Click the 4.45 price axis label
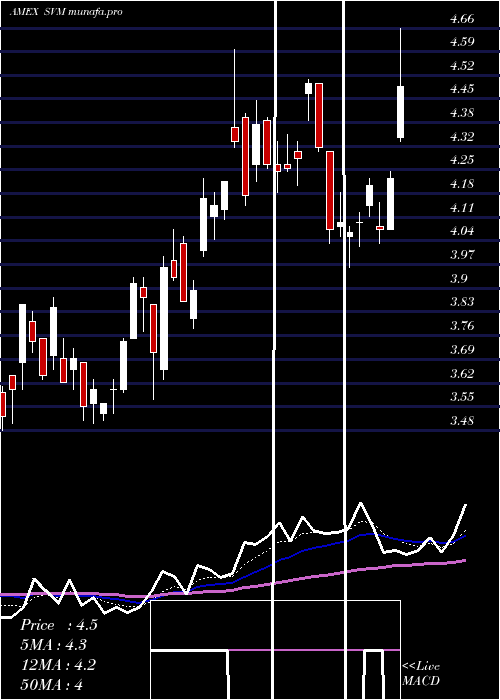 pos(462,89)
